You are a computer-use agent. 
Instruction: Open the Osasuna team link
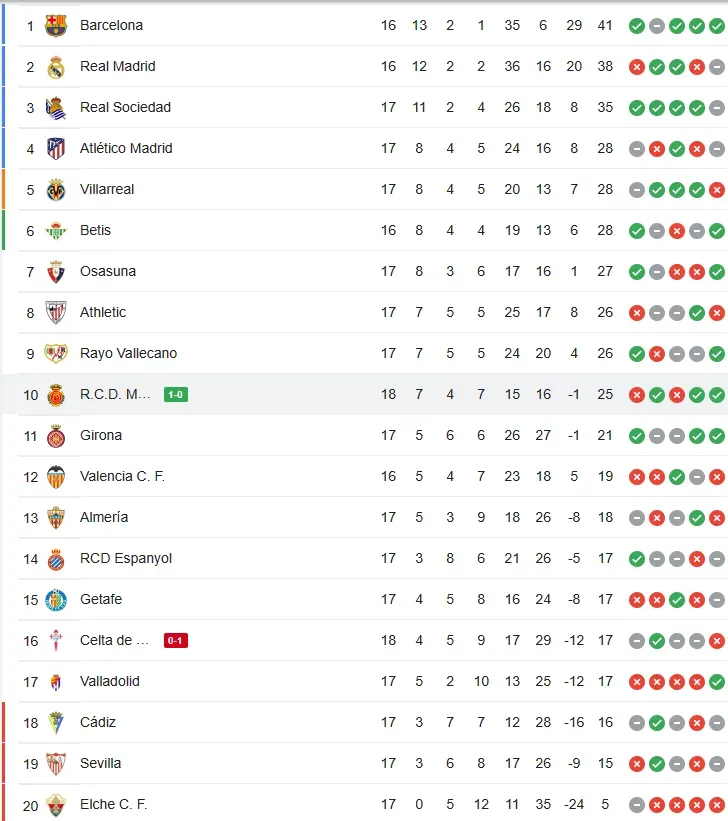[x=108, y=271]
